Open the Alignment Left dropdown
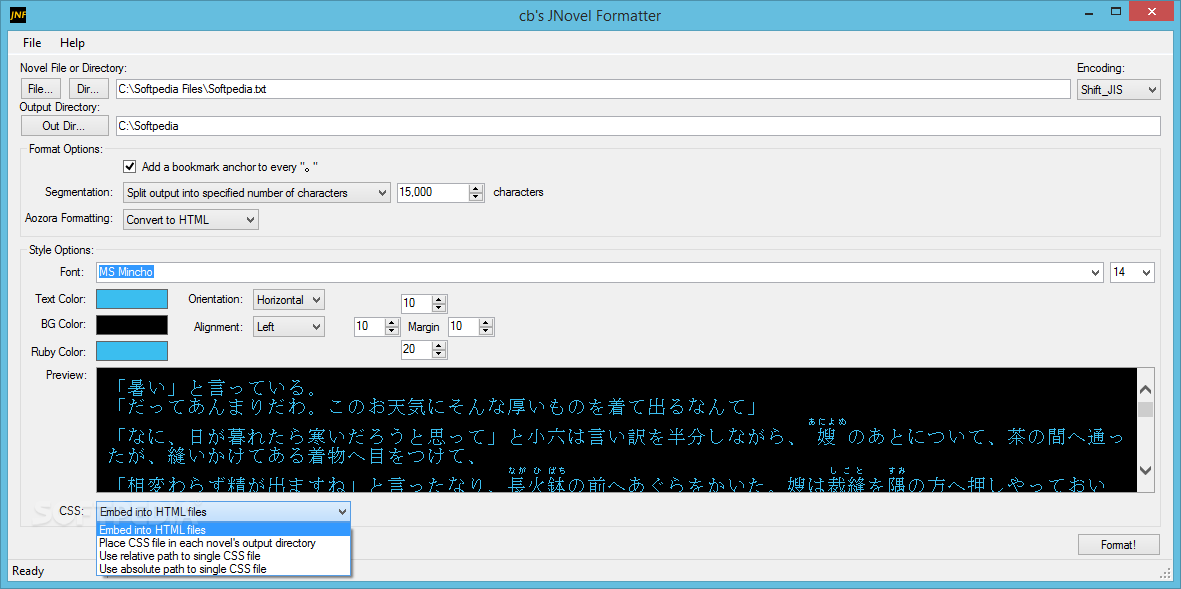 tap(288, 327)
